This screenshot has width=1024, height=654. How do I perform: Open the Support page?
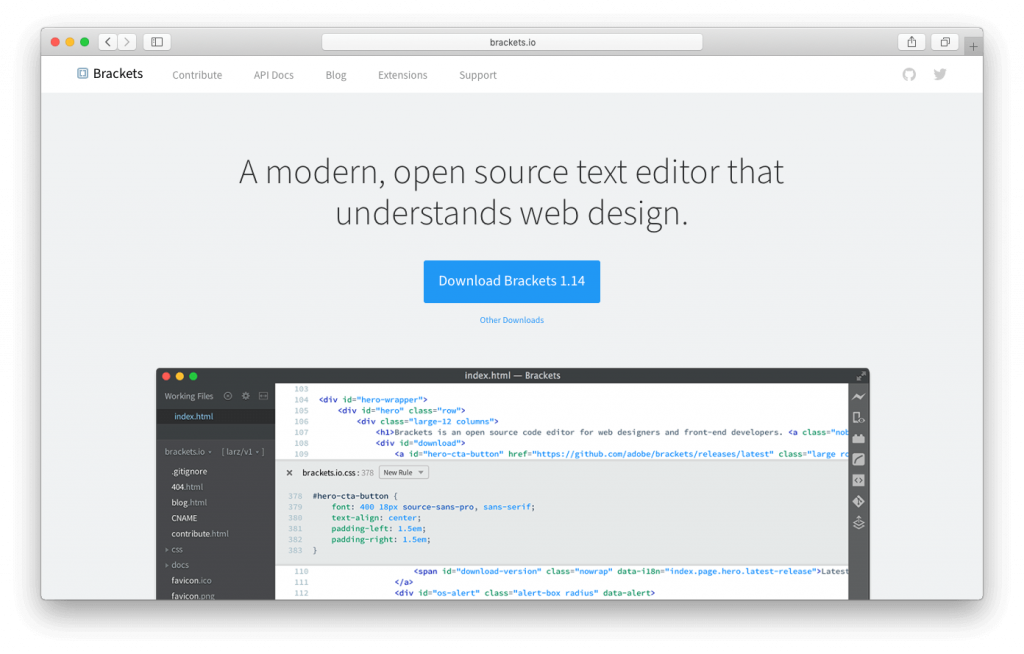click(477, 75)
